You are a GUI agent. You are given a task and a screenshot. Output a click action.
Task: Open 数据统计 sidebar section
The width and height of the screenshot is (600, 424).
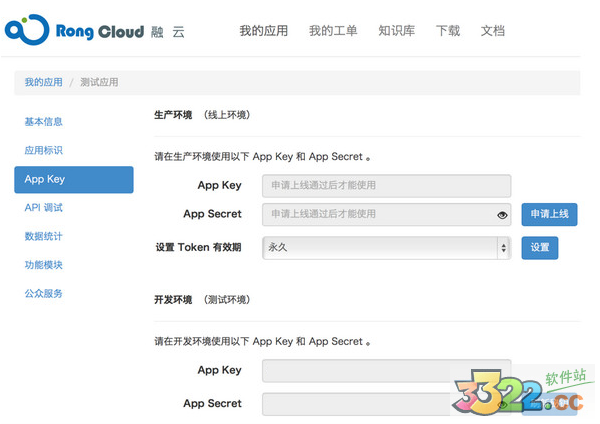click(44, 236)
